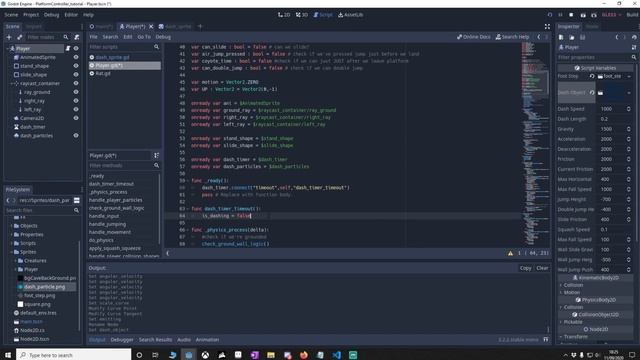Toggle visibility of left_ray node

coord(76,109)
